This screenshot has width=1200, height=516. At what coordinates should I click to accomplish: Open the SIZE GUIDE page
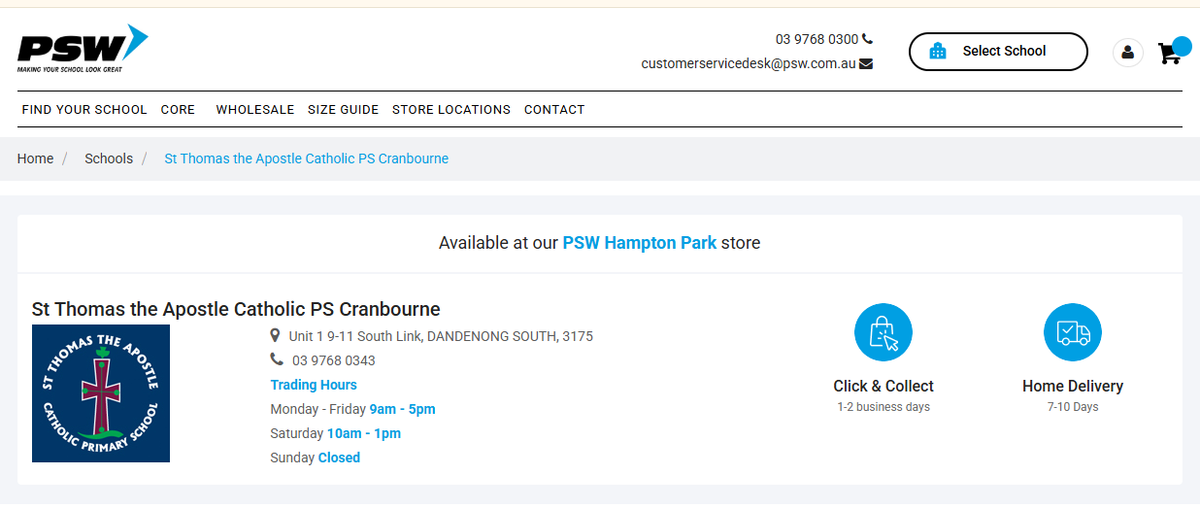coord(343,110)
